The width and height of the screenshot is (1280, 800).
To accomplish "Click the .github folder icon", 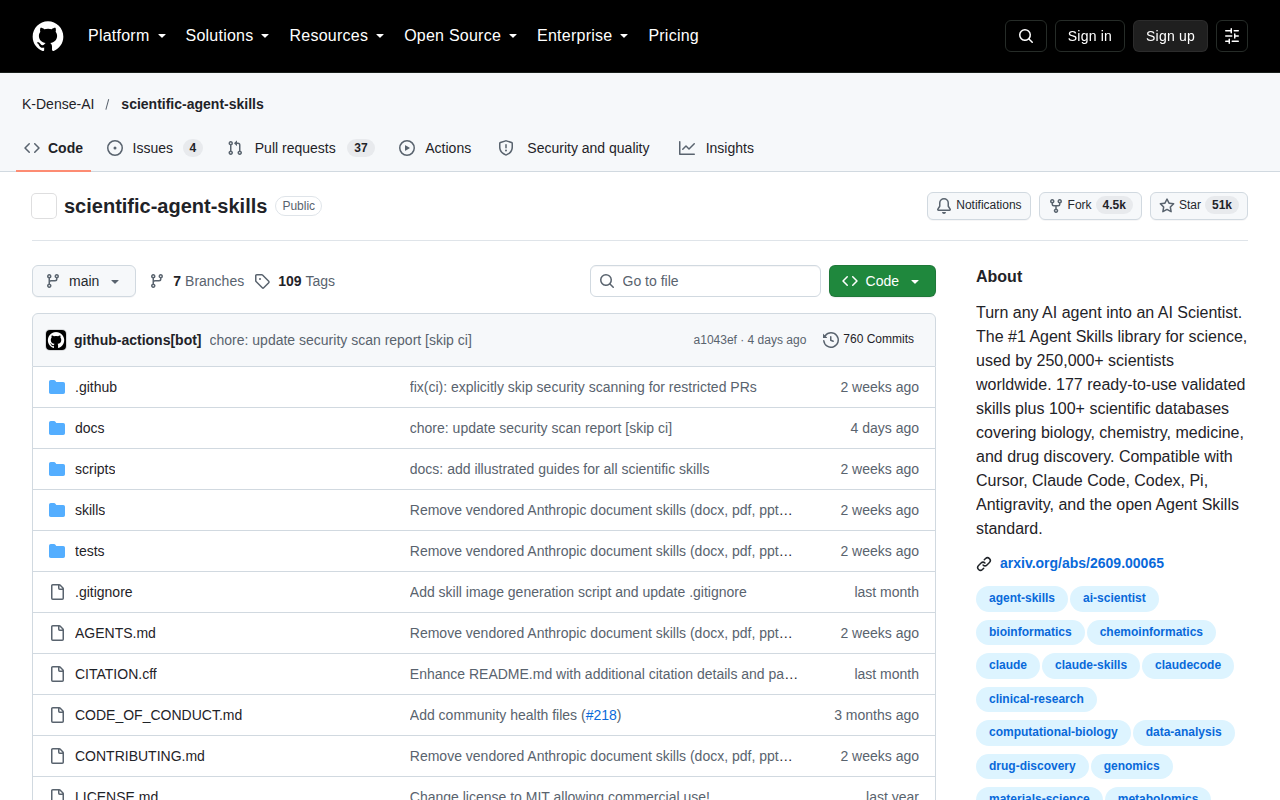I will [x=57, y=387].
